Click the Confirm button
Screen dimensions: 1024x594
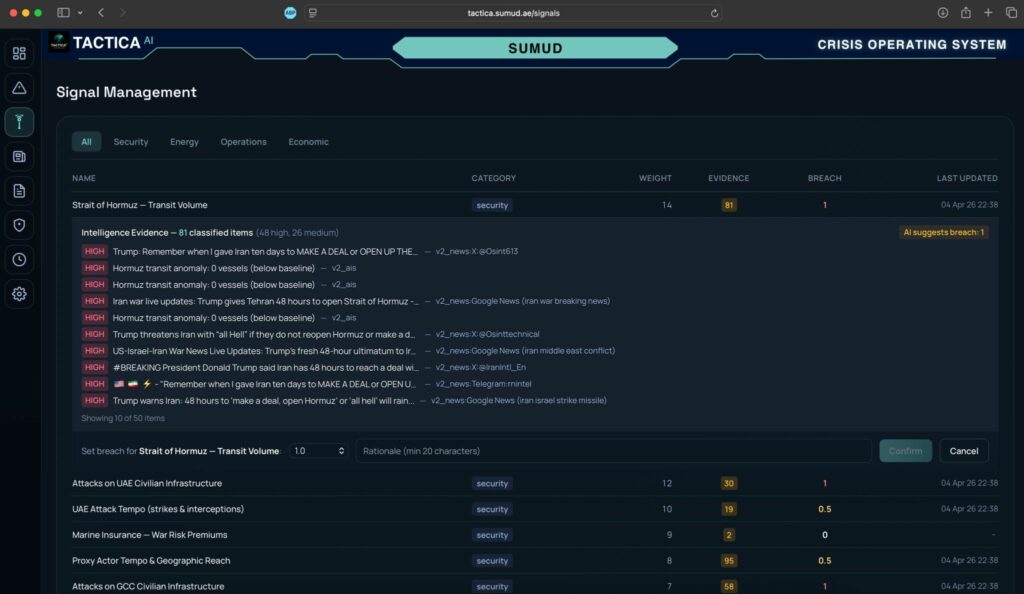905,451
